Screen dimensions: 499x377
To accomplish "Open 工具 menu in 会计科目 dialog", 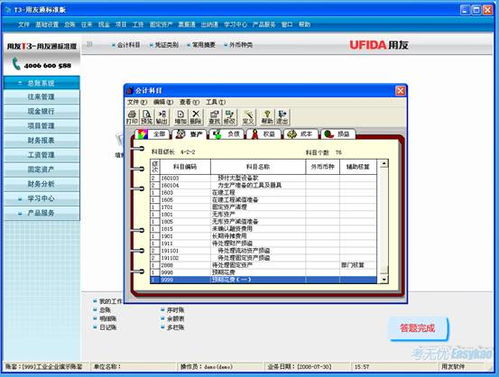I will [x=216, y=102].
